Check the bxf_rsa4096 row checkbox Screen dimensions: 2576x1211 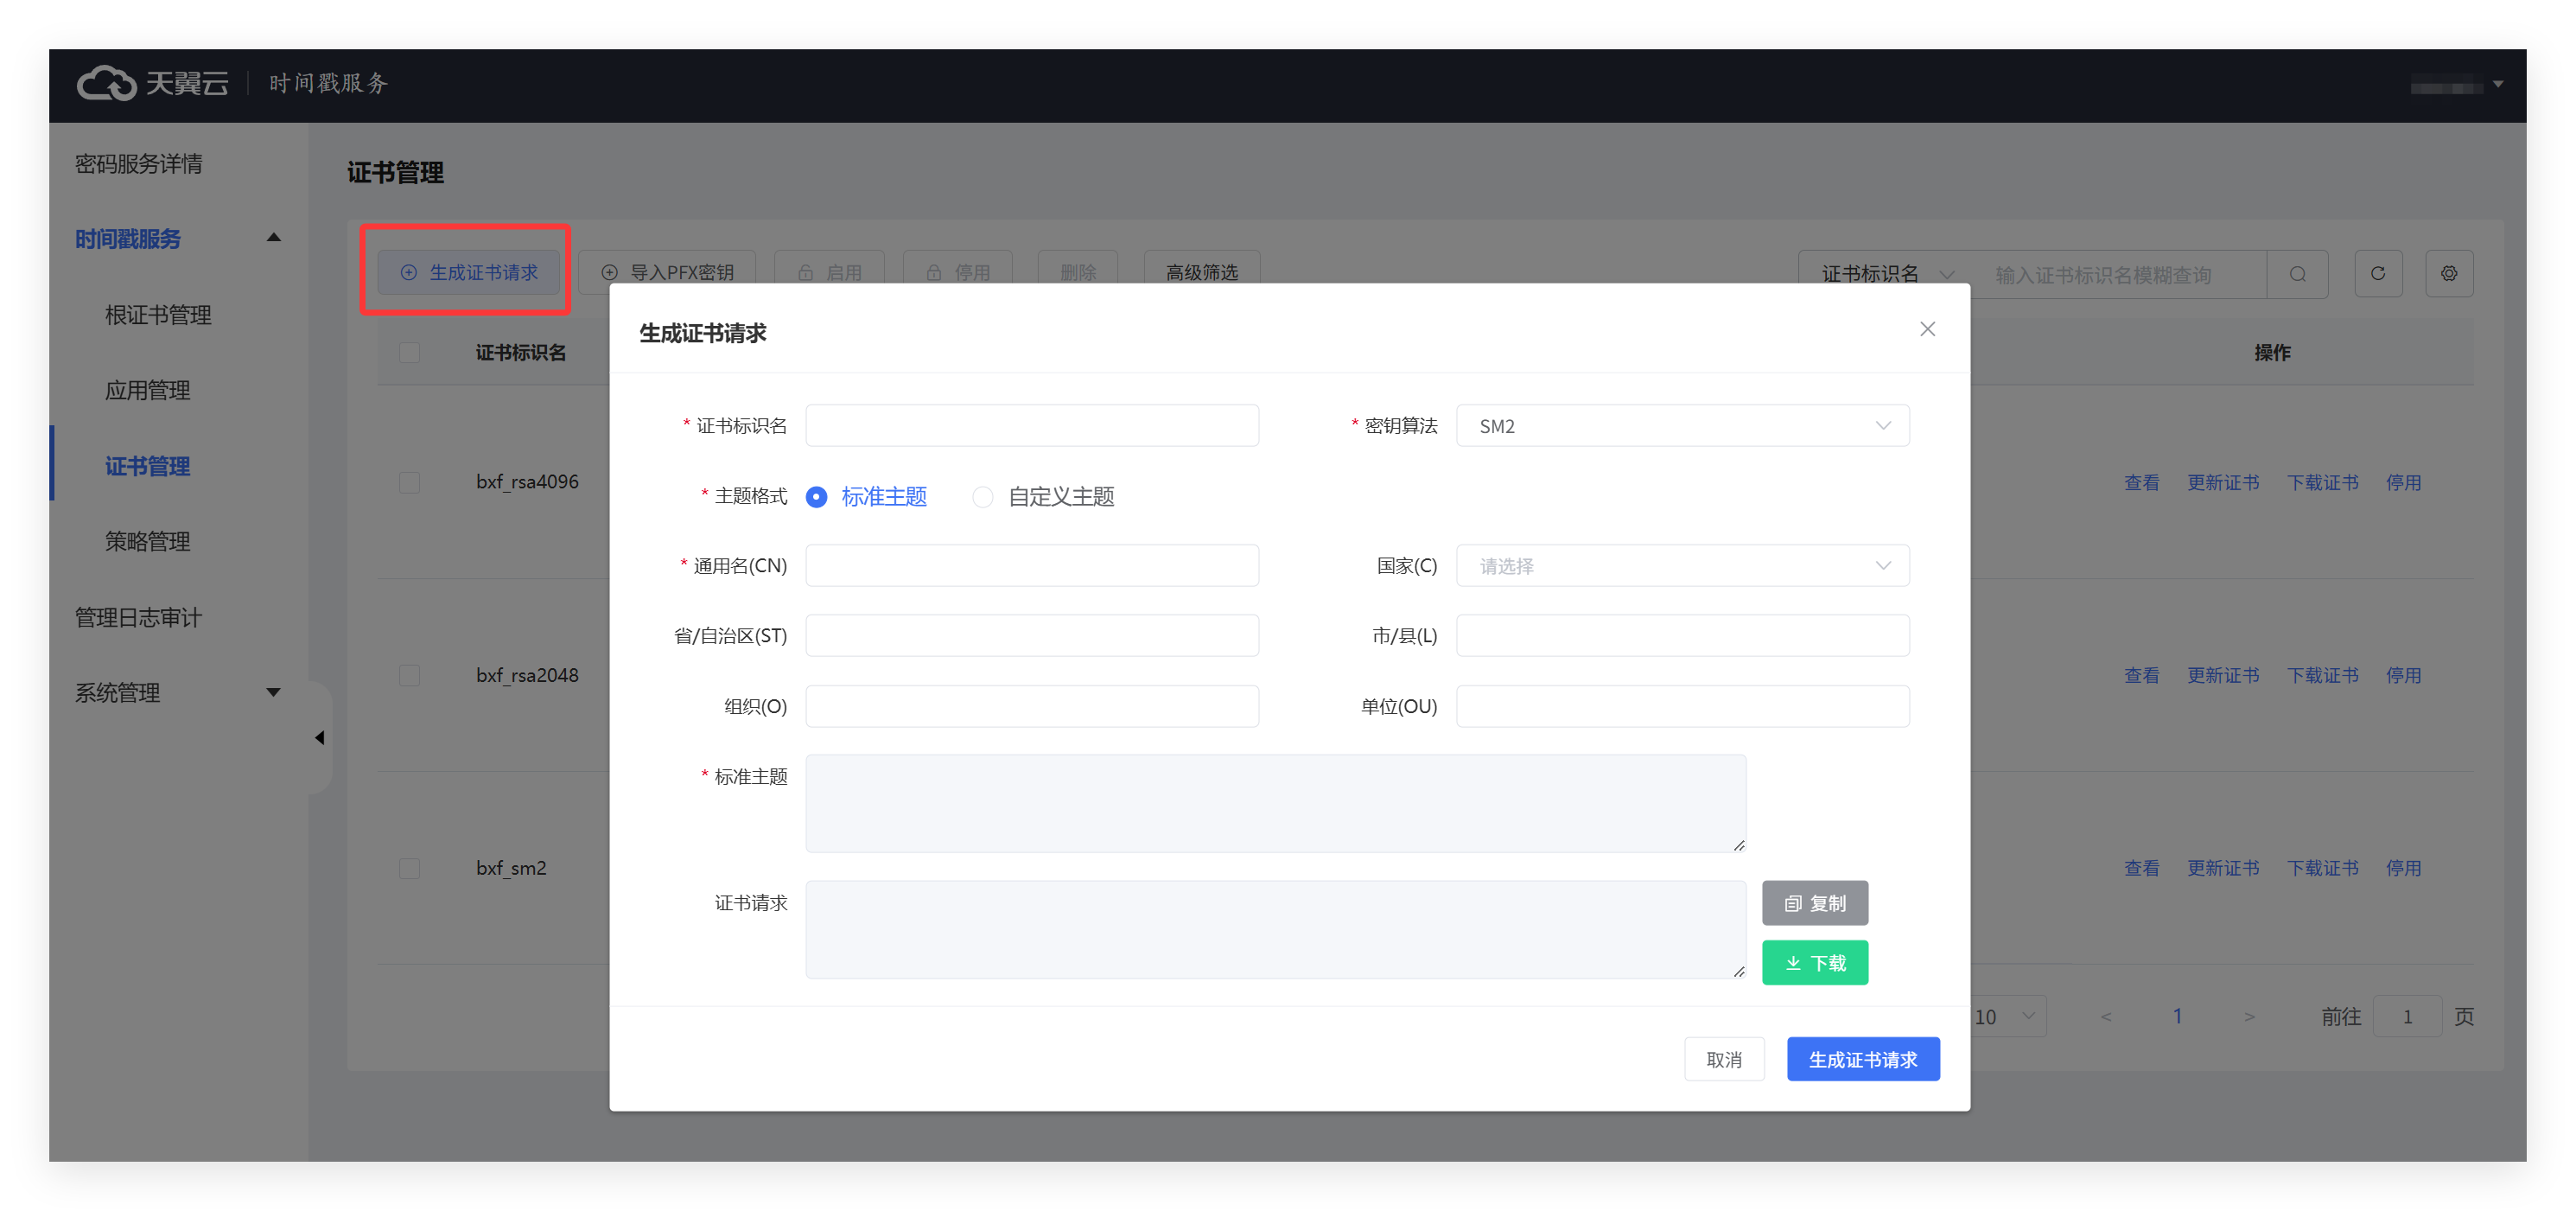pos(409,482)
